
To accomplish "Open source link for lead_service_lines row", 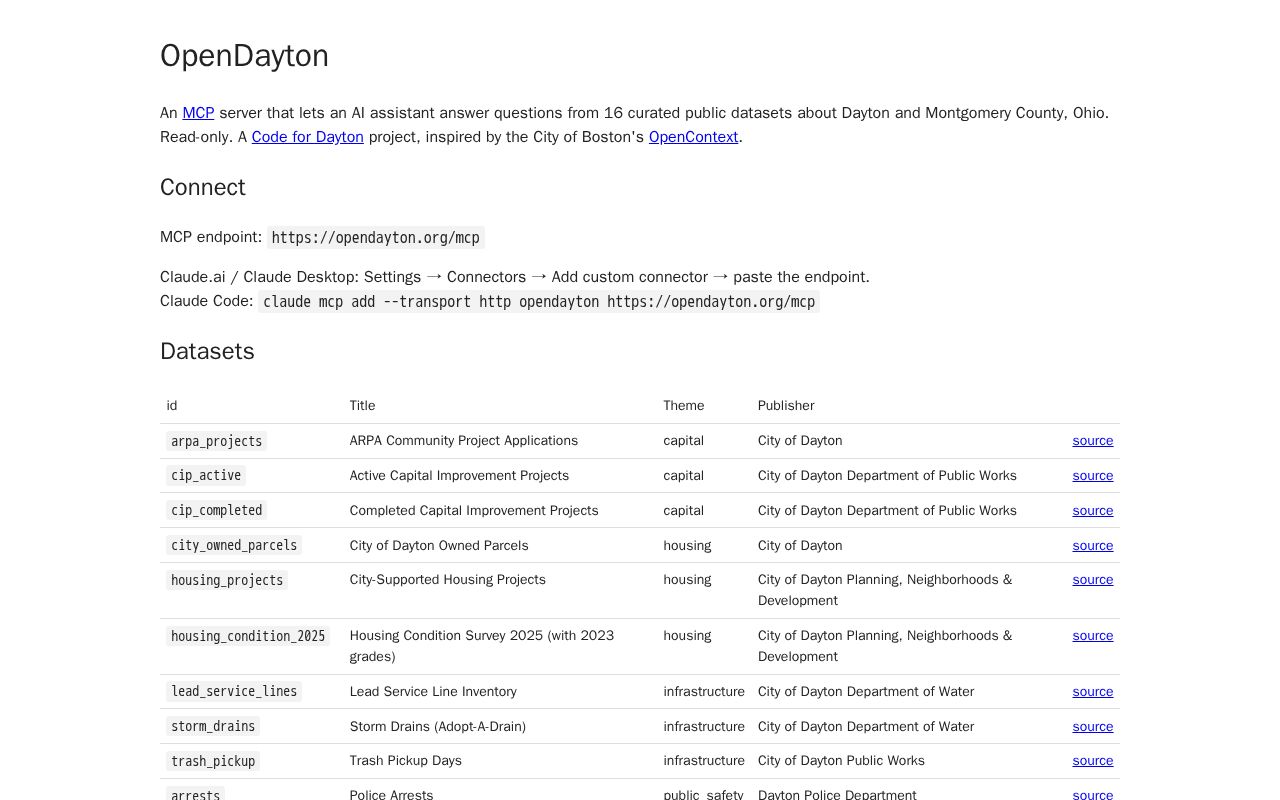I will pyautogui.click(x=1093, y=692).
